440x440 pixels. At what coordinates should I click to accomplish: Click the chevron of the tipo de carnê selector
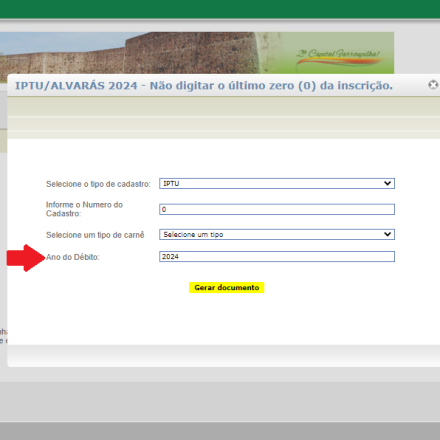pos(387,234)
